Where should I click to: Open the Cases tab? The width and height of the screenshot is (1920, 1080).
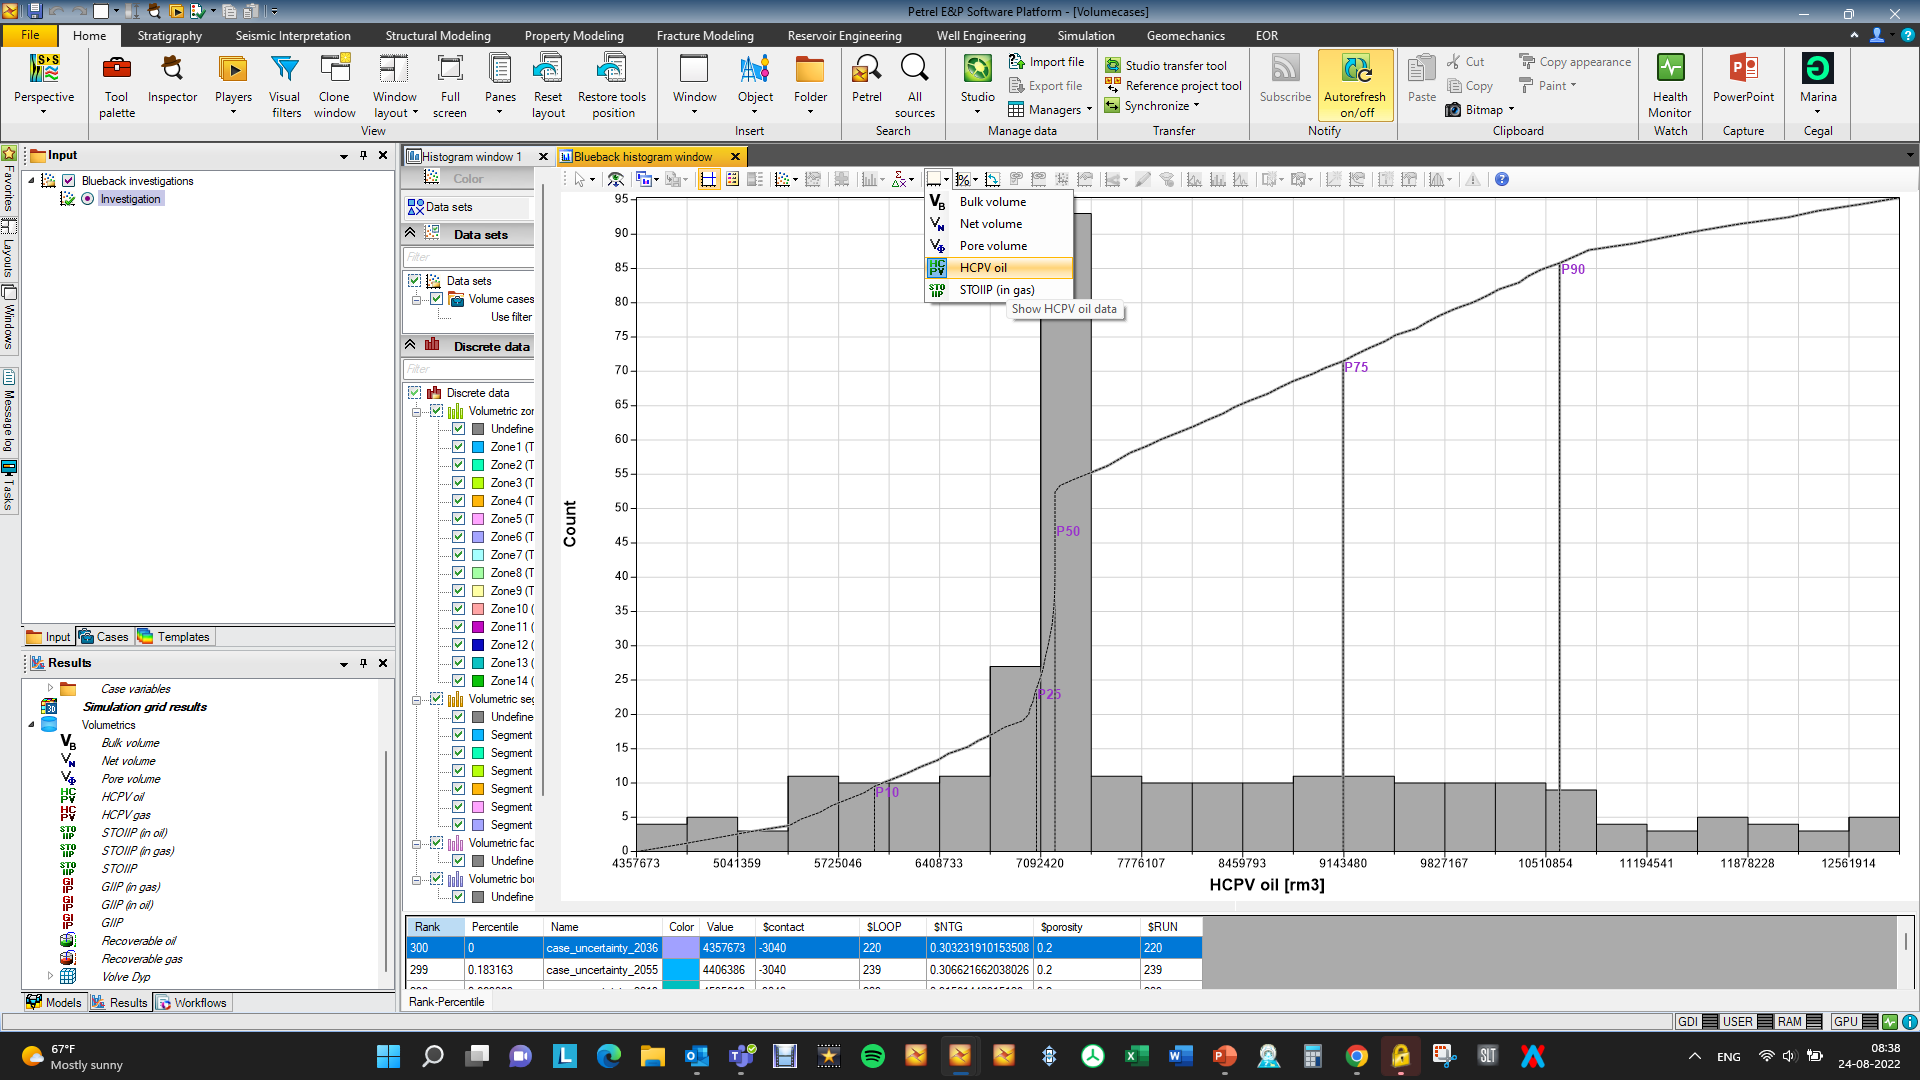coord(104,637)
